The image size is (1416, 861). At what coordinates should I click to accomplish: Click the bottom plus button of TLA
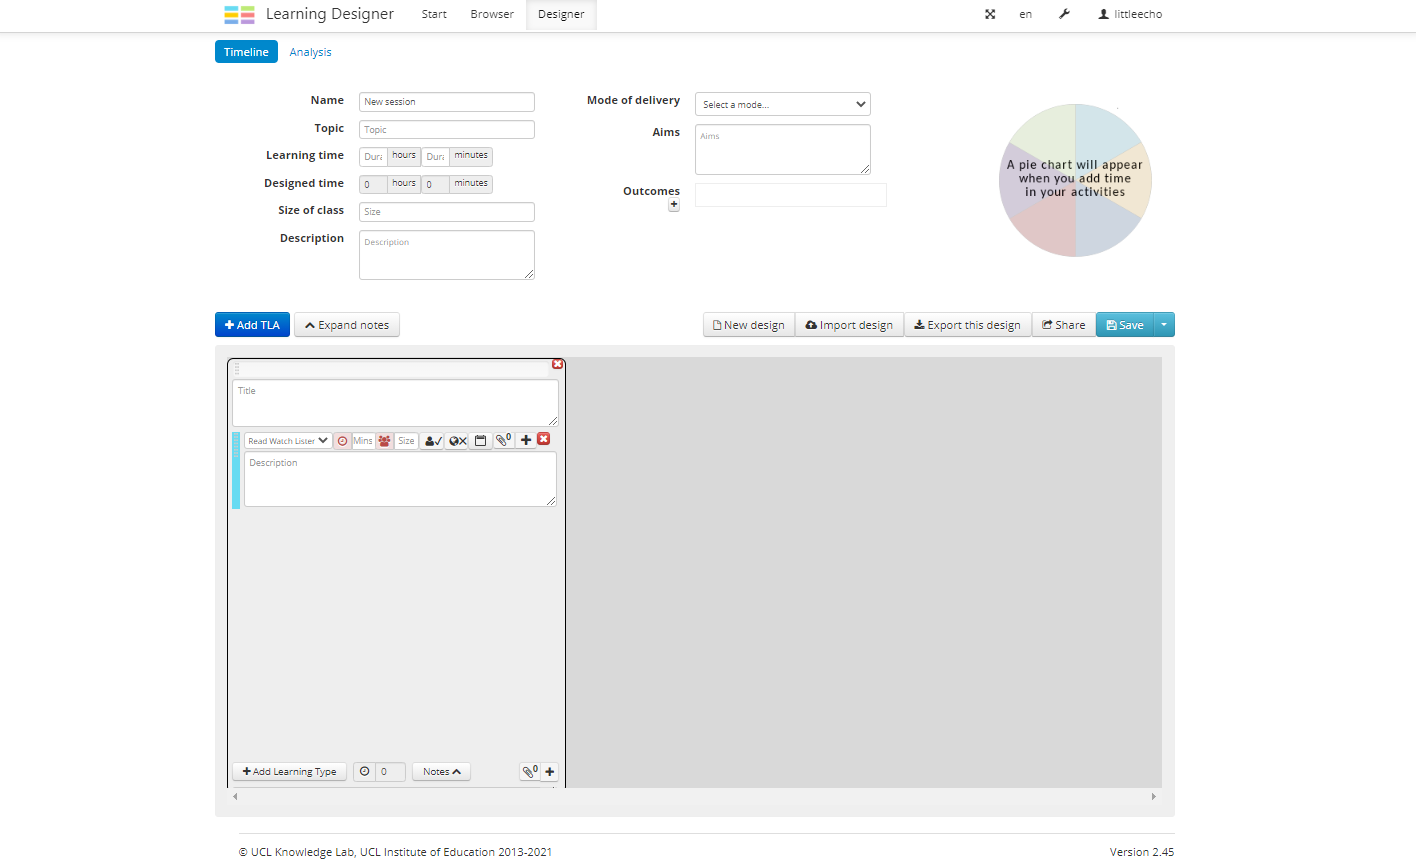coord(550,772)
